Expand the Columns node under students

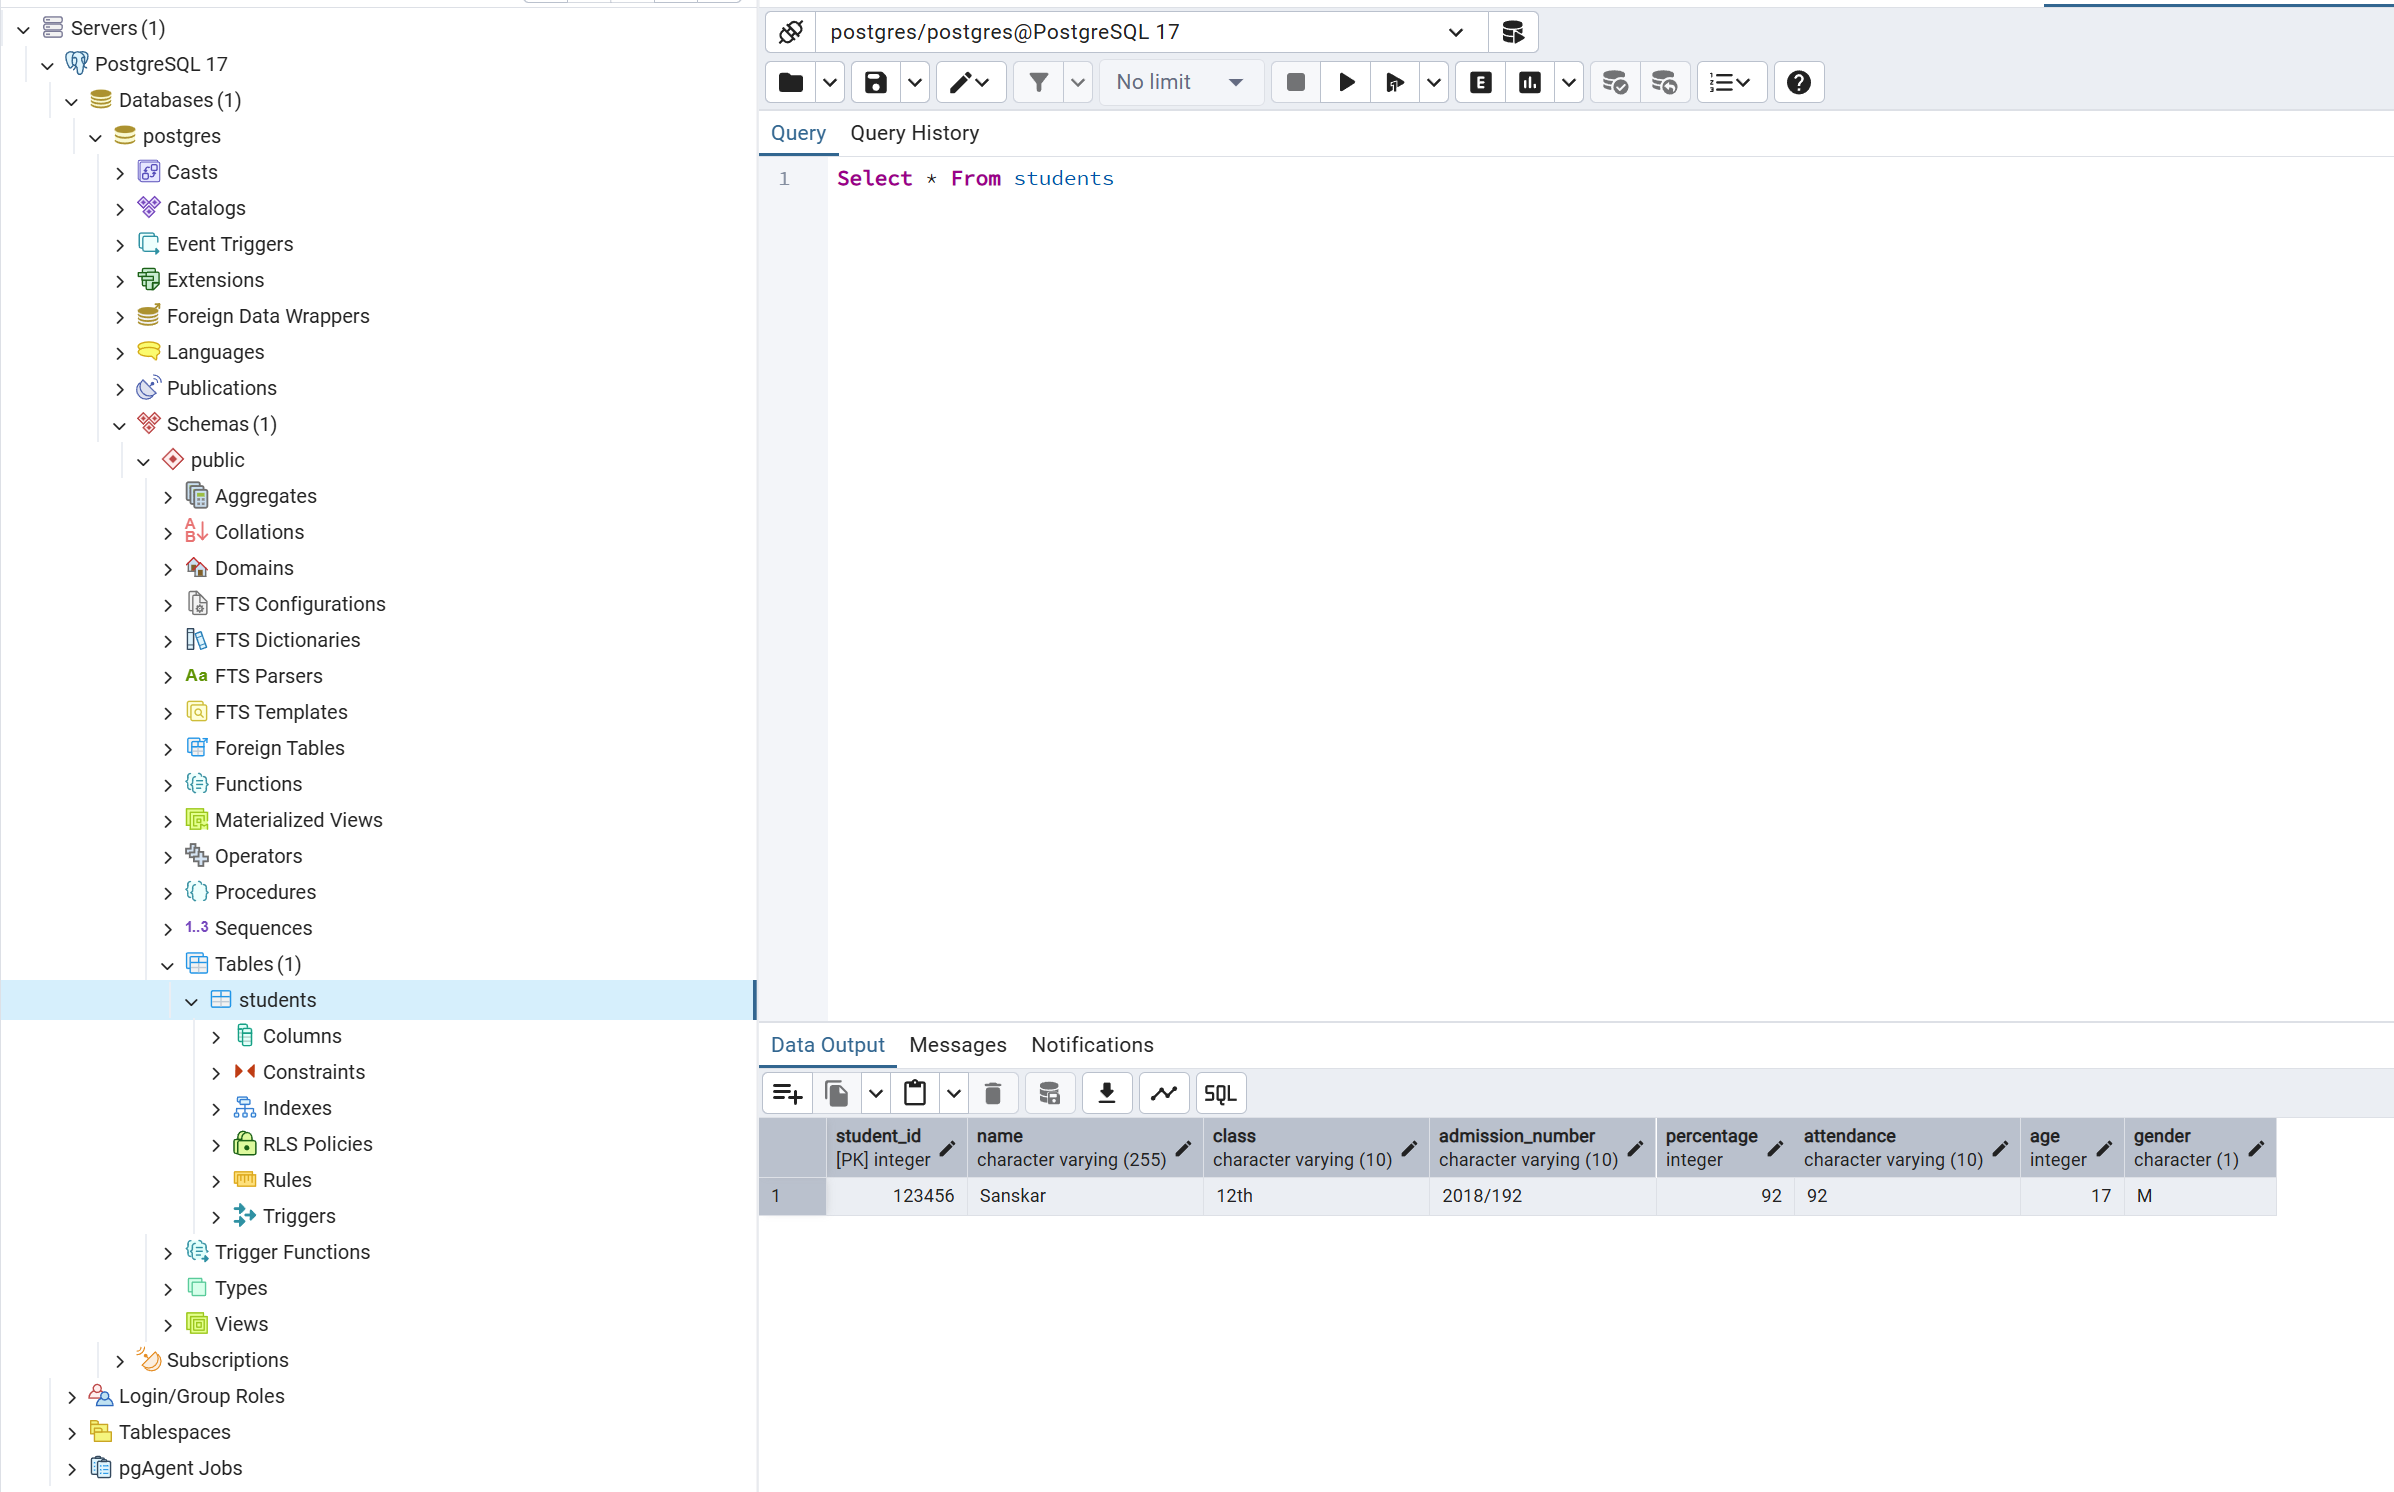click(216, 1037)
